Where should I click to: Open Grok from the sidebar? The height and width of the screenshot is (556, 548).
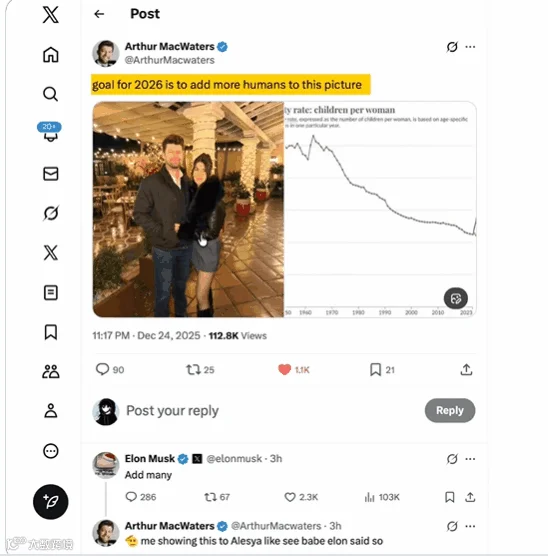51,213
